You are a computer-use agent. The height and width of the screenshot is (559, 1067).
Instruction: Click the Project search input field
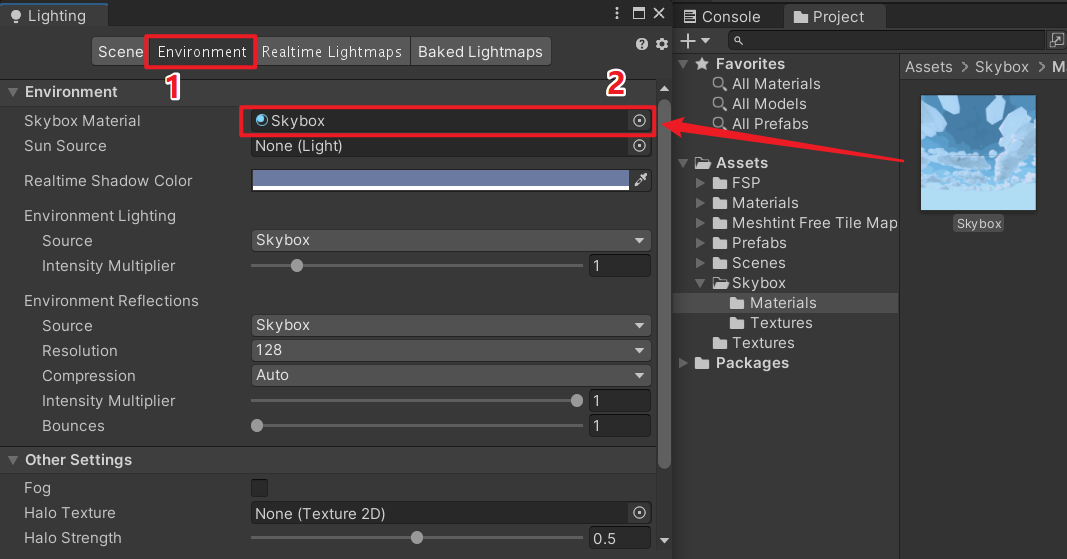tap(887, 41)
